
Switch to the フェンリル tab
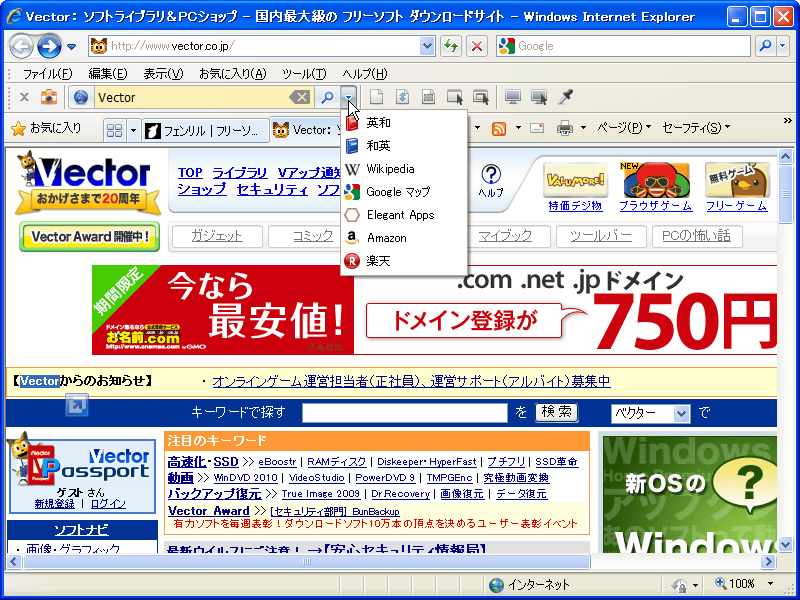[205, 131]
